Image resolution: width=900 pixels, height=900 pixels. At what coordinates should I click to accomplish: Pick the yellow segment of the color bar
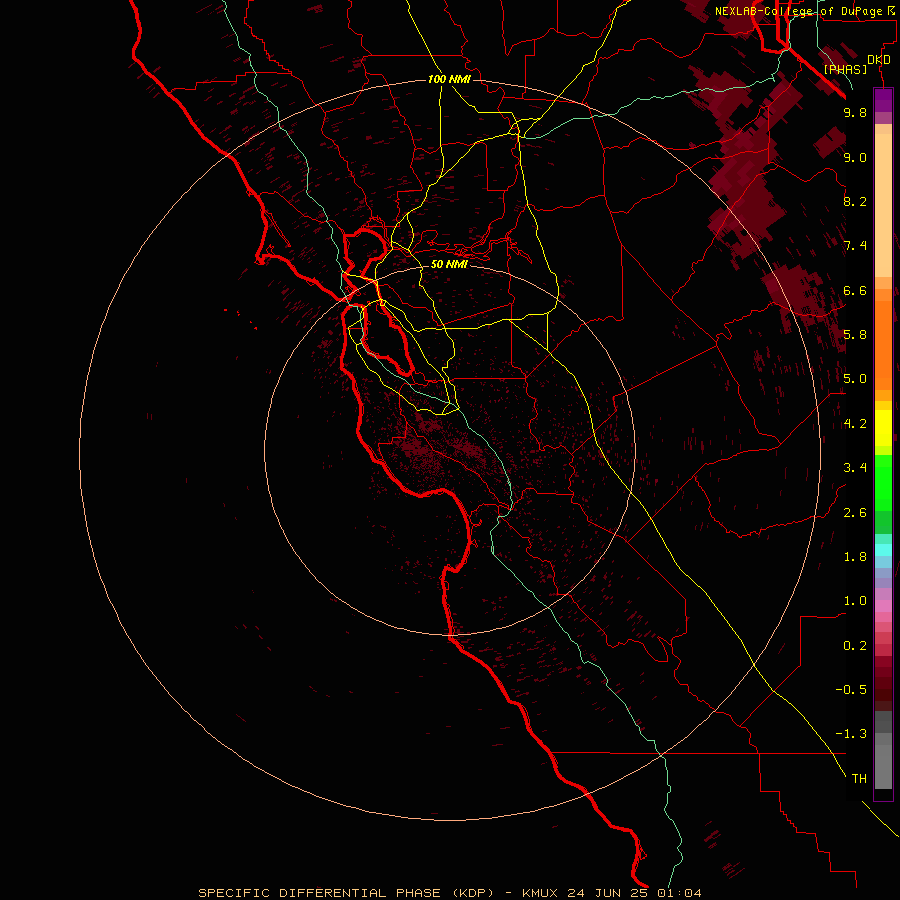tap(883, 428)
